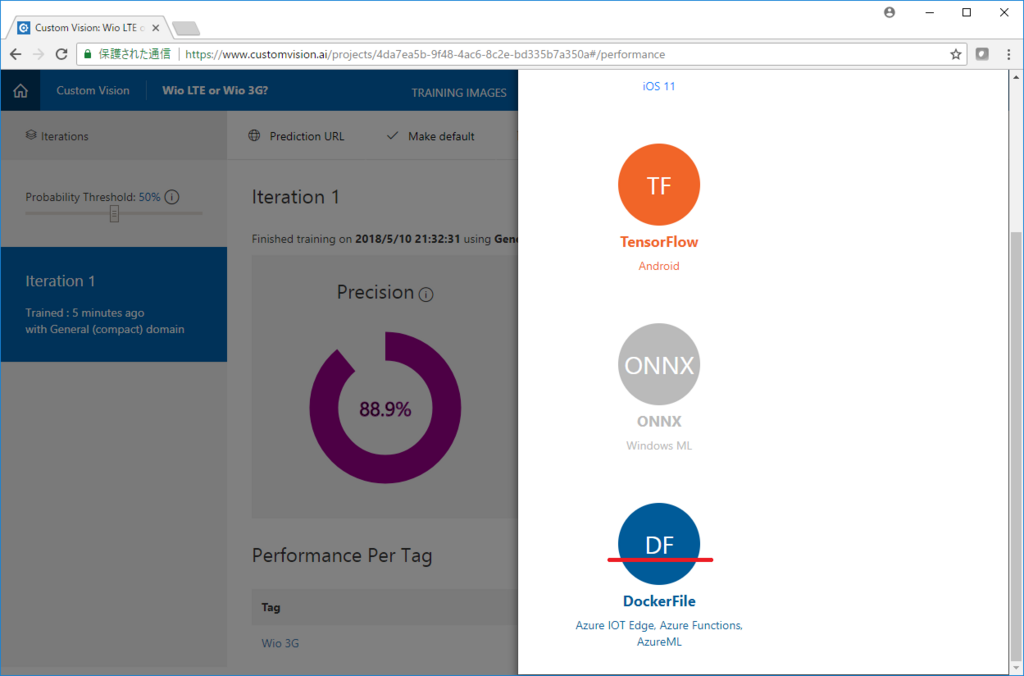1024x676 pixels.
Task: Click the Tag column header
Action: (x=271, y=607)
